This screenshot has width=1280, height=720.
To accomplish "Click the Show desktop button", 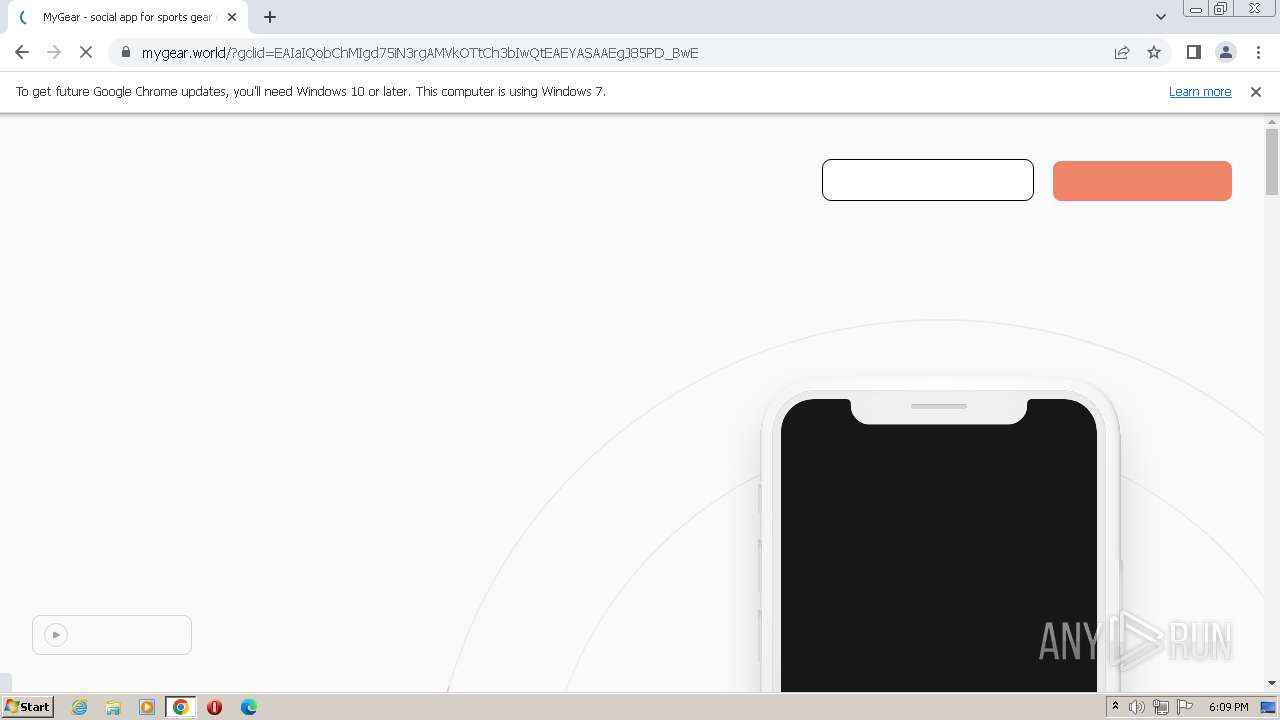I will click(x=1268, y=707).
